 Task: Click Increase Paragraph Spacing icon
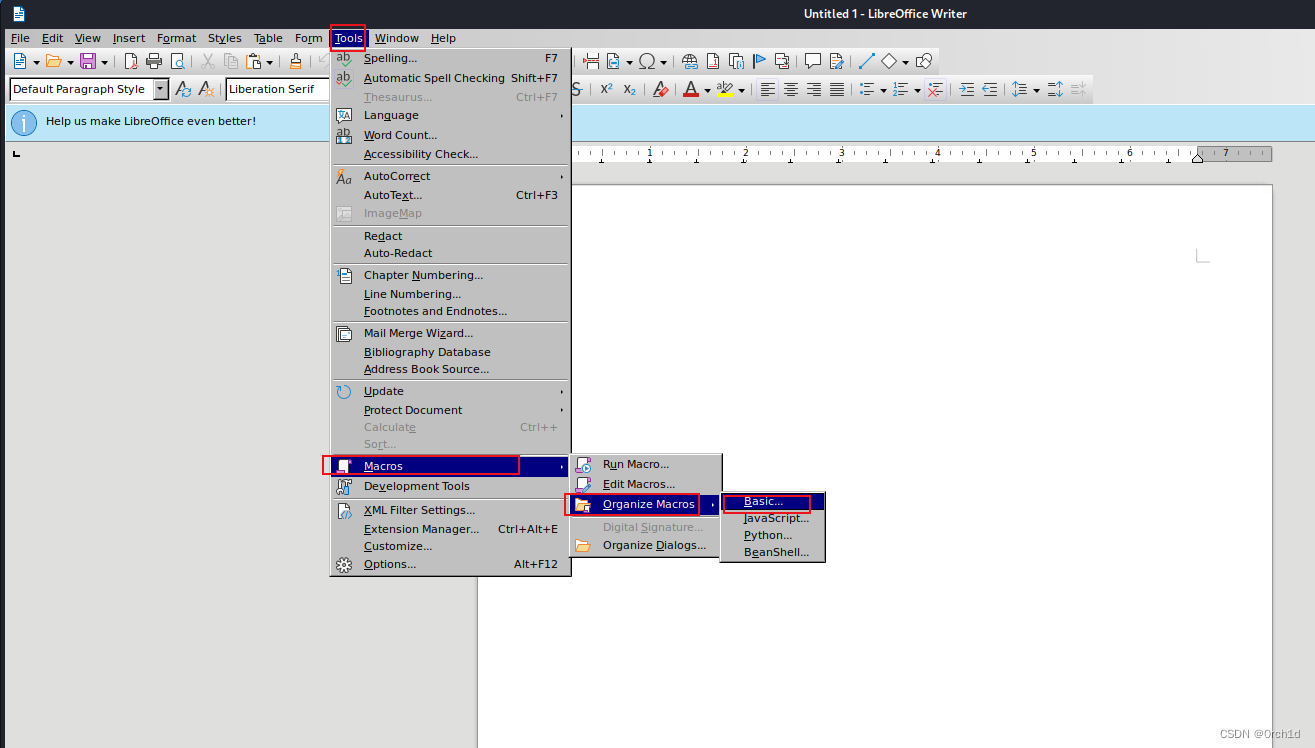click(x=1054, y=89)
